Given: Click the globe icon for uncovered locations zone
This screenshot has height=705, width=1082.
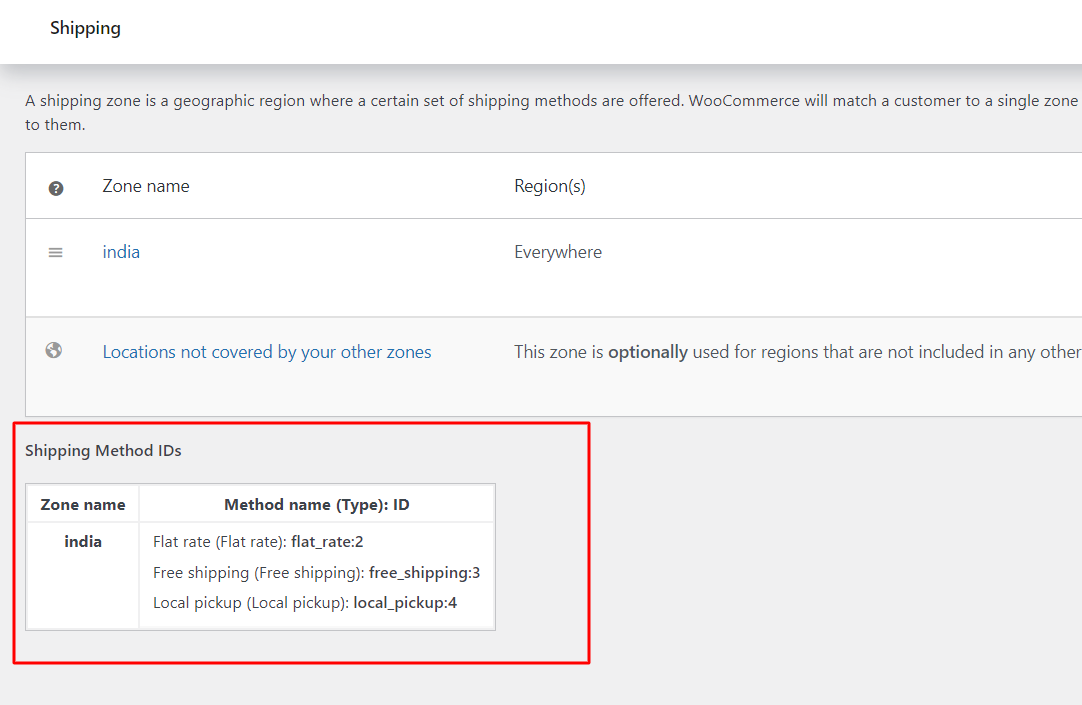Looking at the screenshot, I should click(x=54, y=350).
